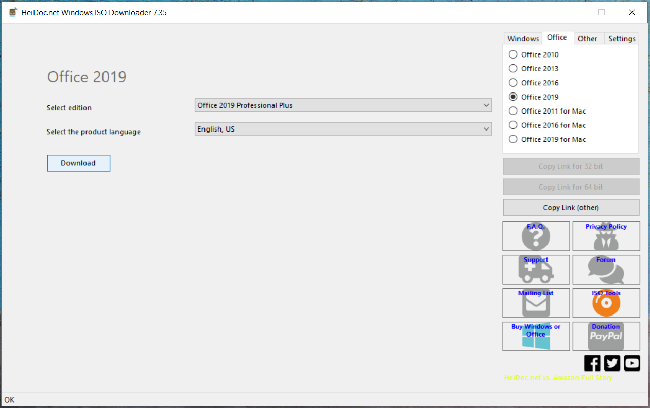Open the PayPal Donation tile

(x=606, y=336)
